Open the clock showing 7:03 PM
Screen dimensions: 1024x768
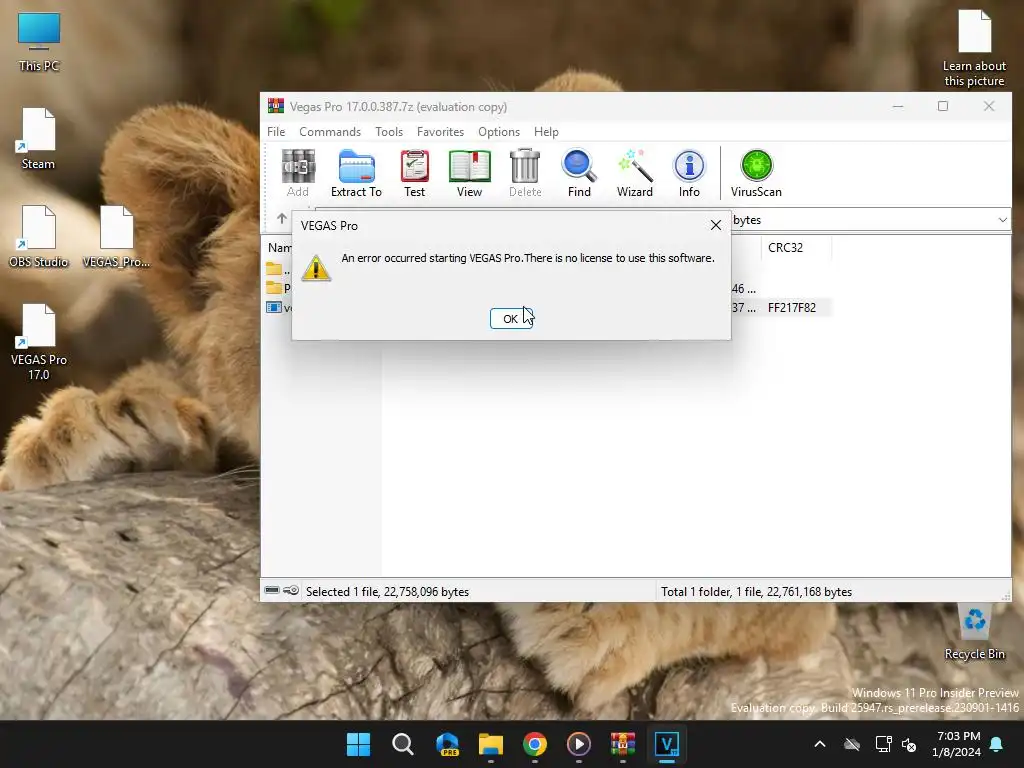[956, 744]
